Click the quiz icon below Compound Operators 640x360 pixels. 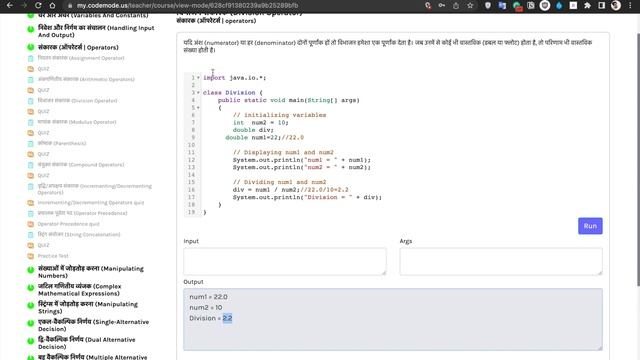(x=31, y=176)
